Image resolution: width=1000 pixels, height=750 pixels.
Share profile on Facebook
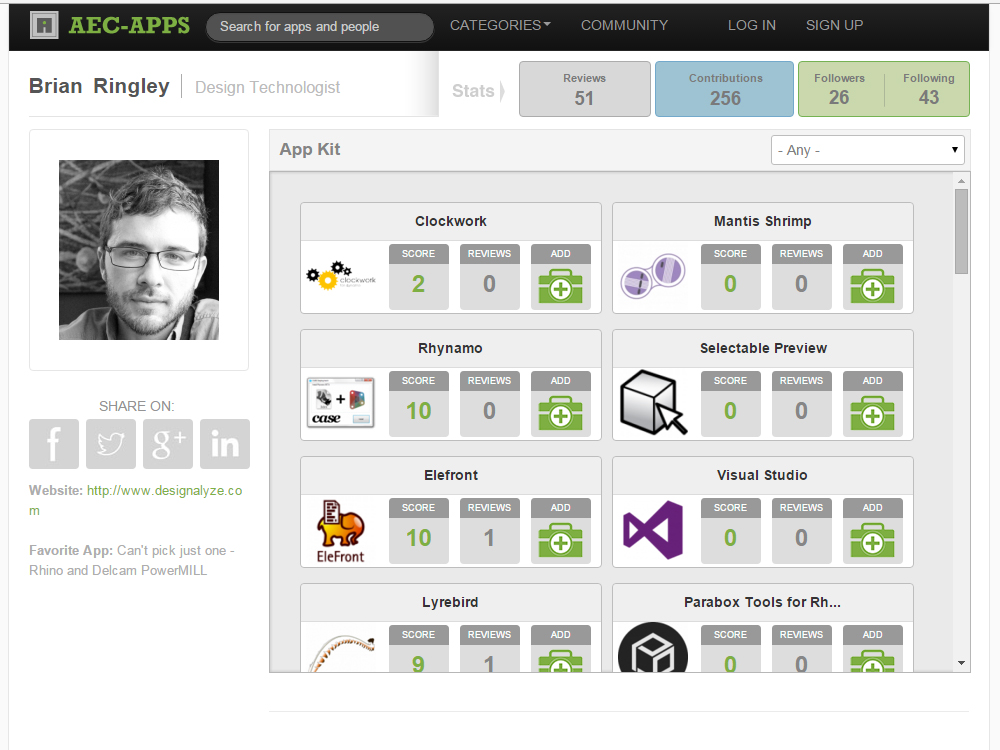click(54, 444)
